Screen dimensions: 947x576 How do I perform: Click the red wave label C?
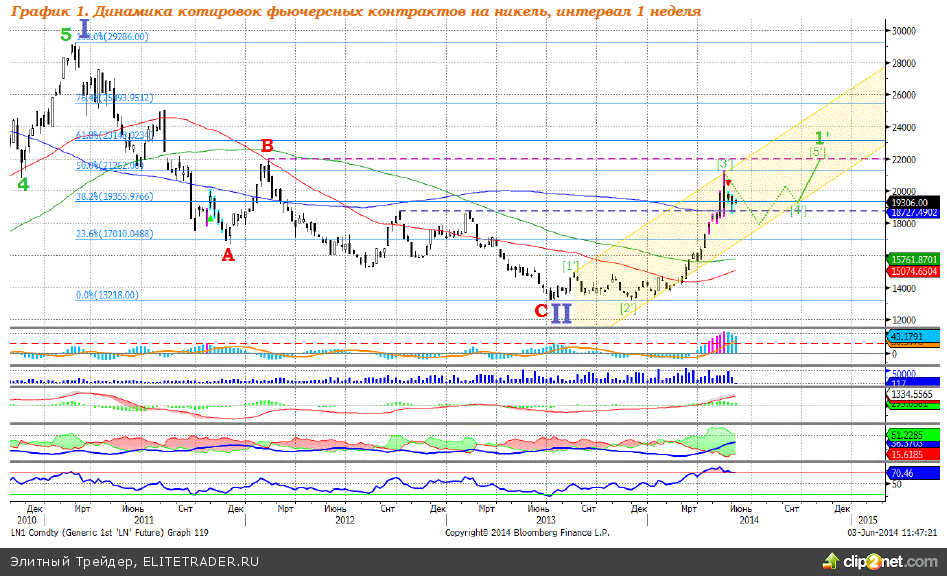click(541, 310)
